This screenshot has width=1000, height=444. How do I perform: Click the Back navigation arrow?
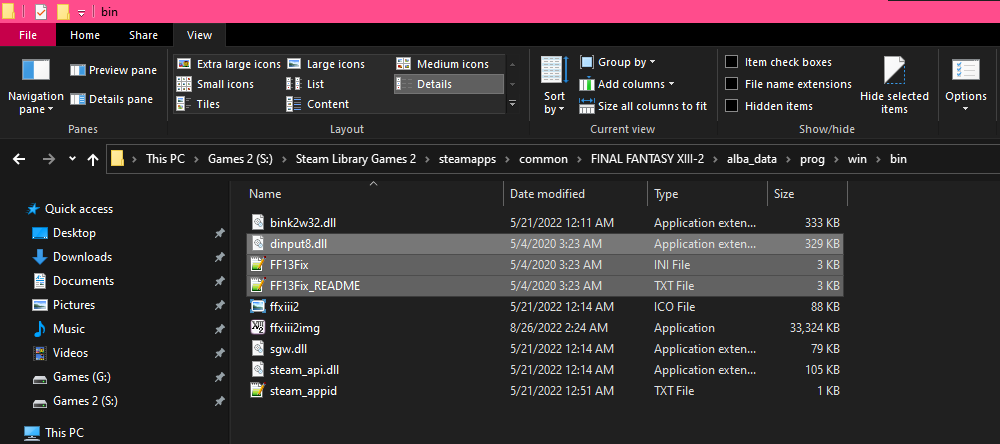pos(20,159)
